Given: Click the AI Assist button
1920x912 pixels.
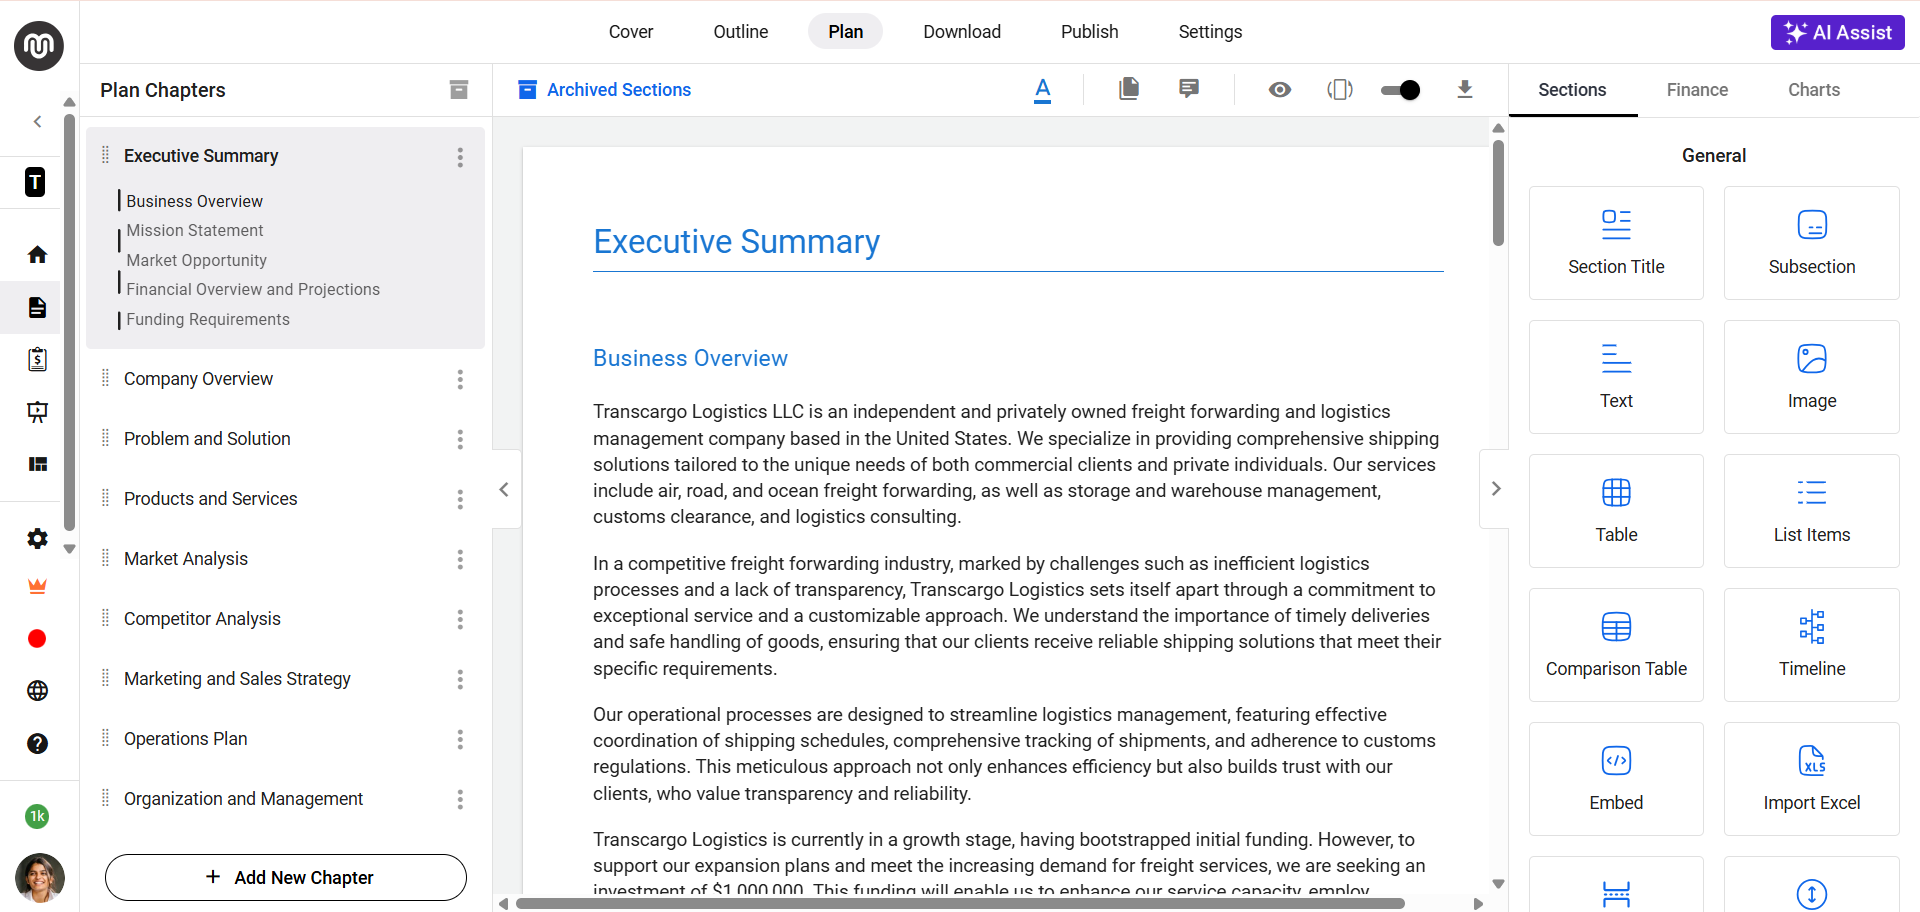Looking at the screenshot, I should (1838, 32).
